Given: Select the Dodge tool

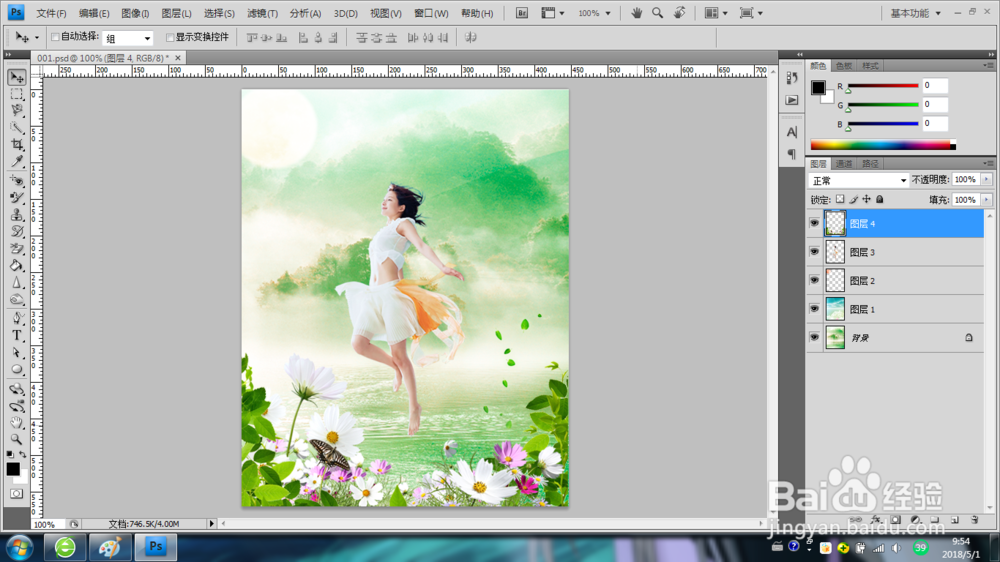Looking at the screenshot, I should click(17, 299).
